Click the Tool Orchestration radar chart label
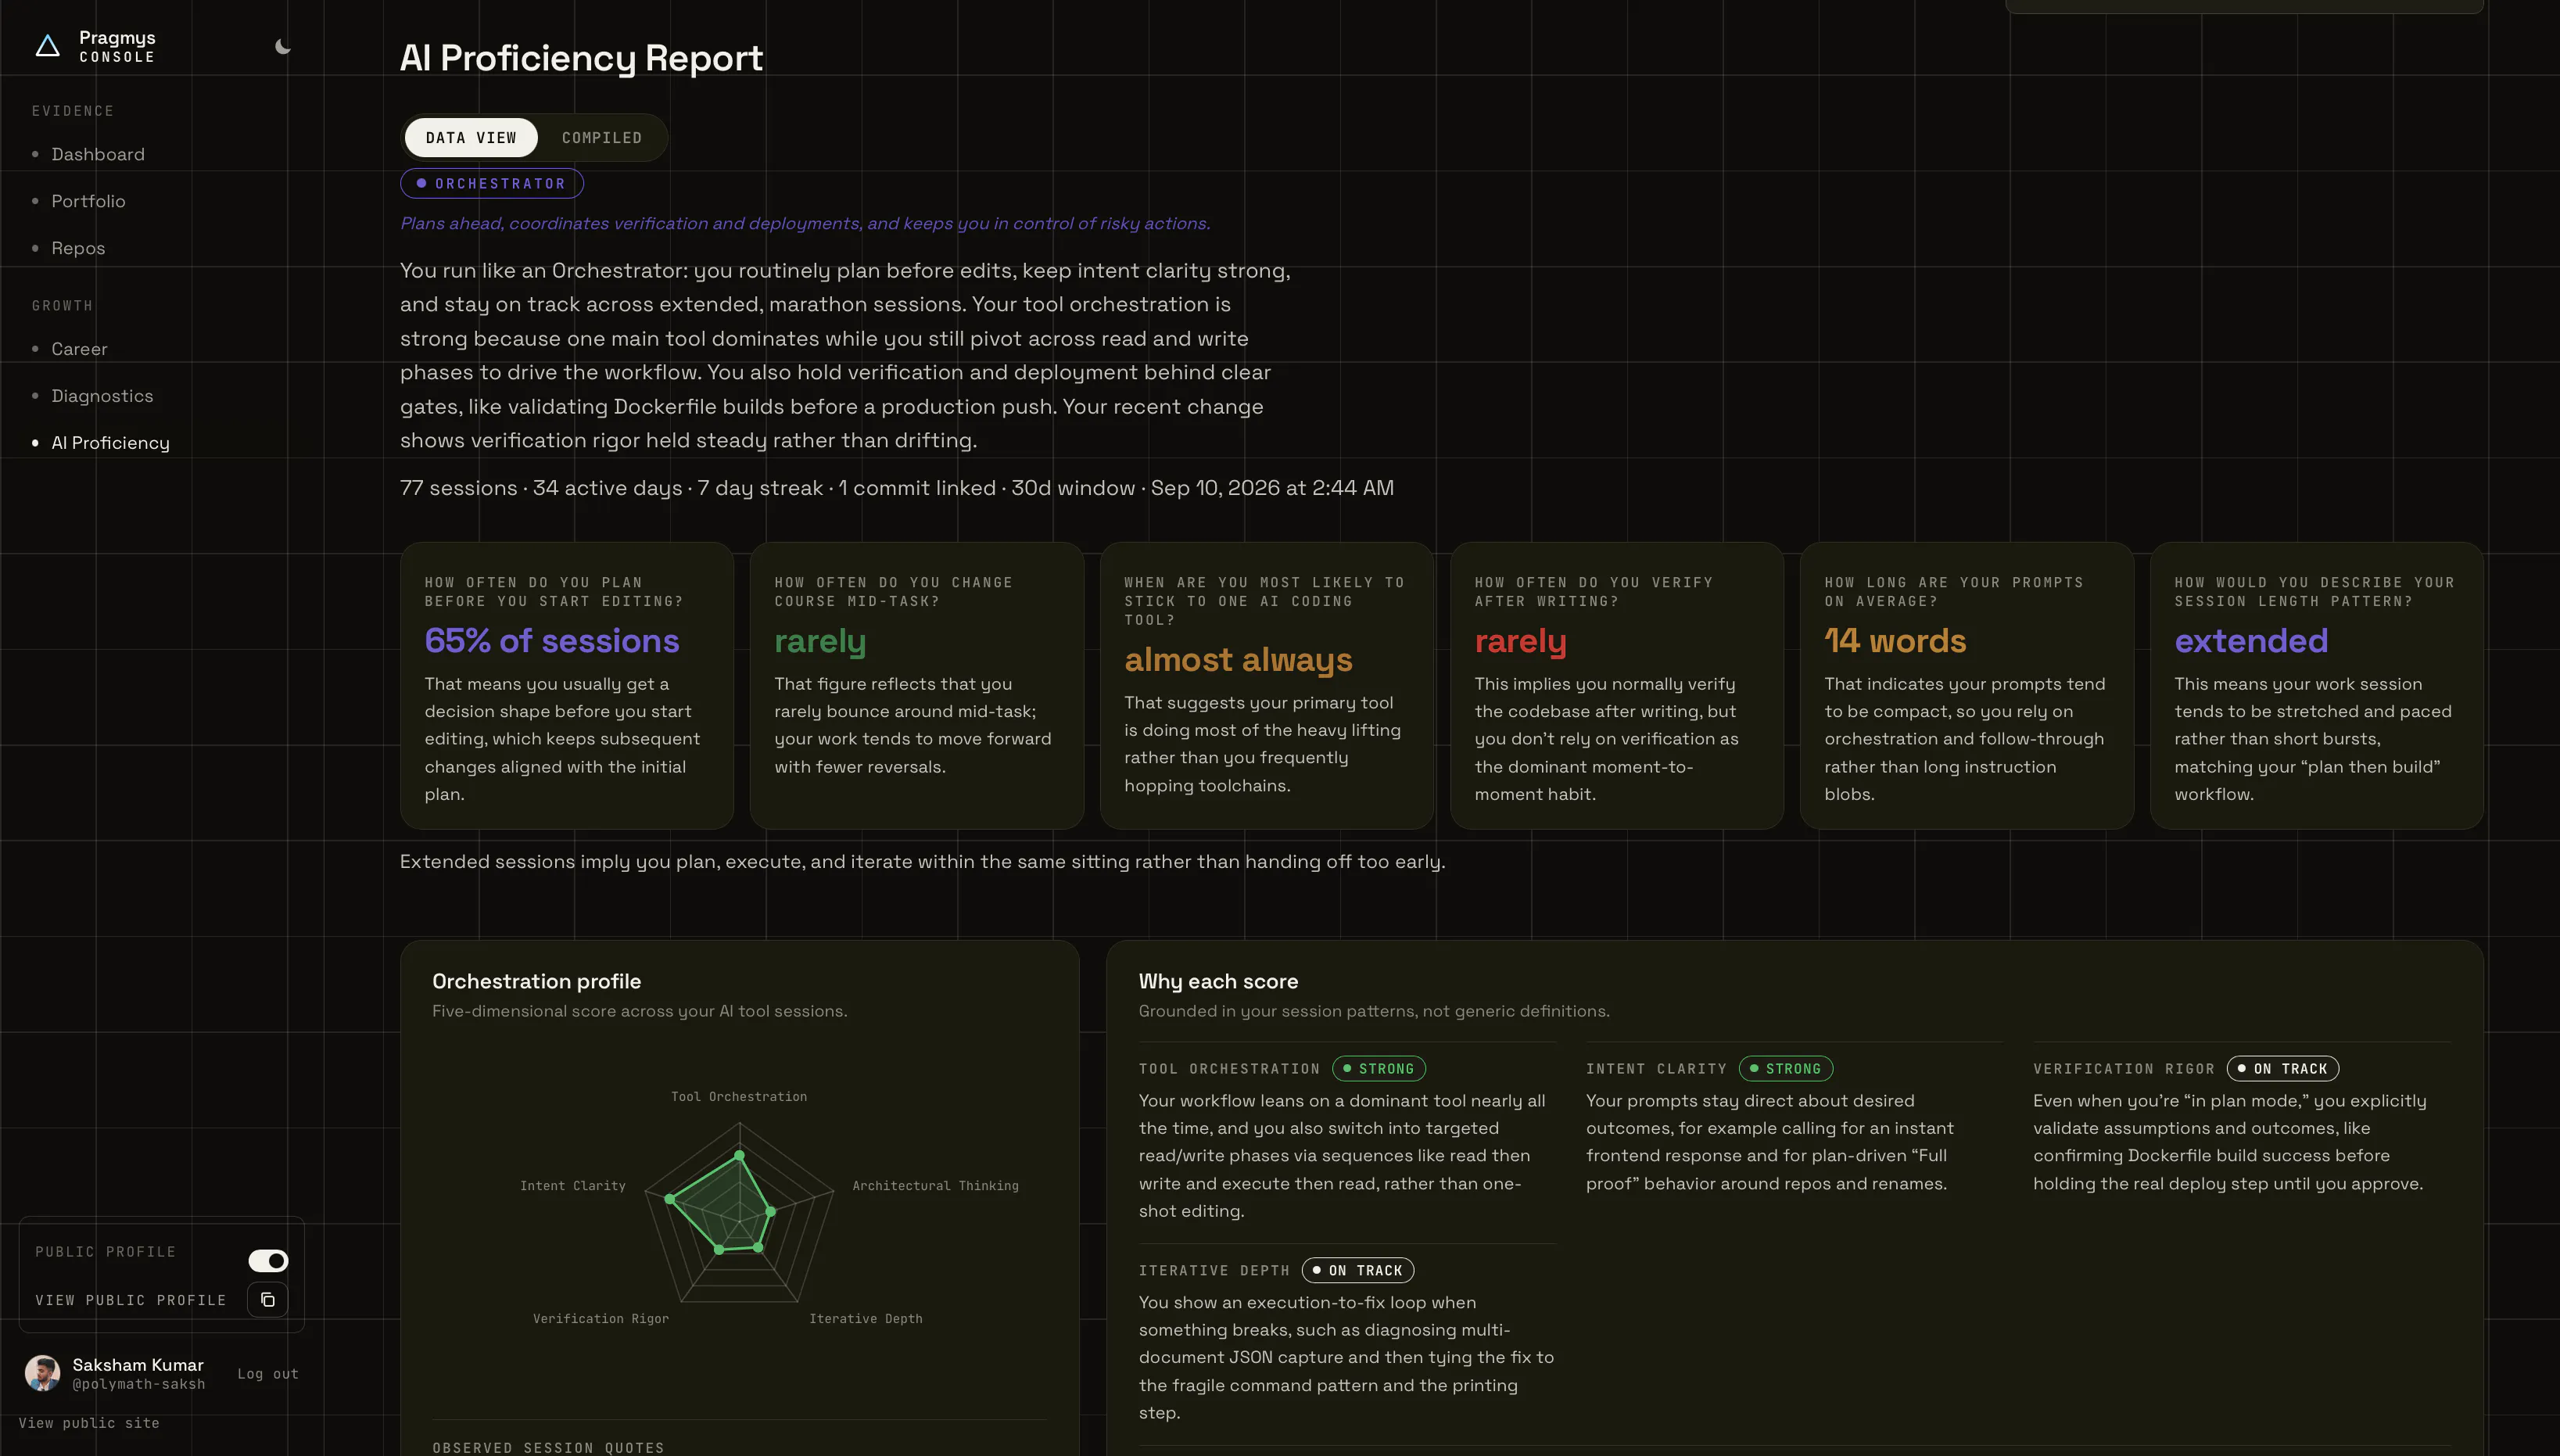 pos(739,1097)
